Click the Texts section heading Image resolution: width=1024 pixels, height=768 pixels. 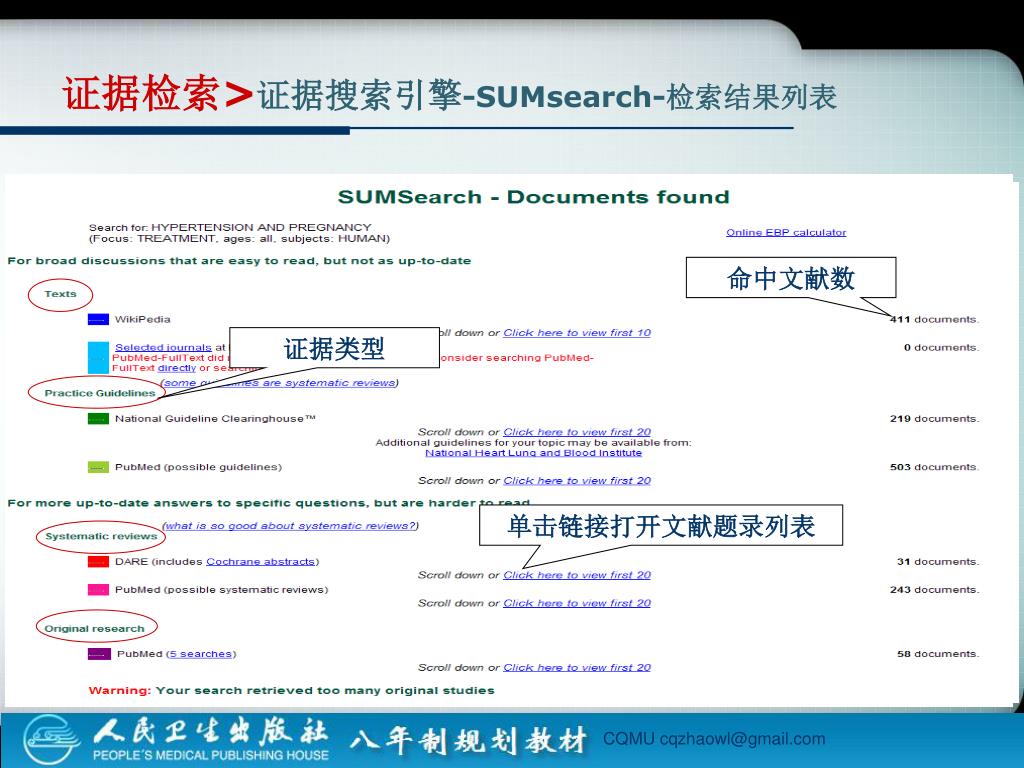(x=60, y=294)
